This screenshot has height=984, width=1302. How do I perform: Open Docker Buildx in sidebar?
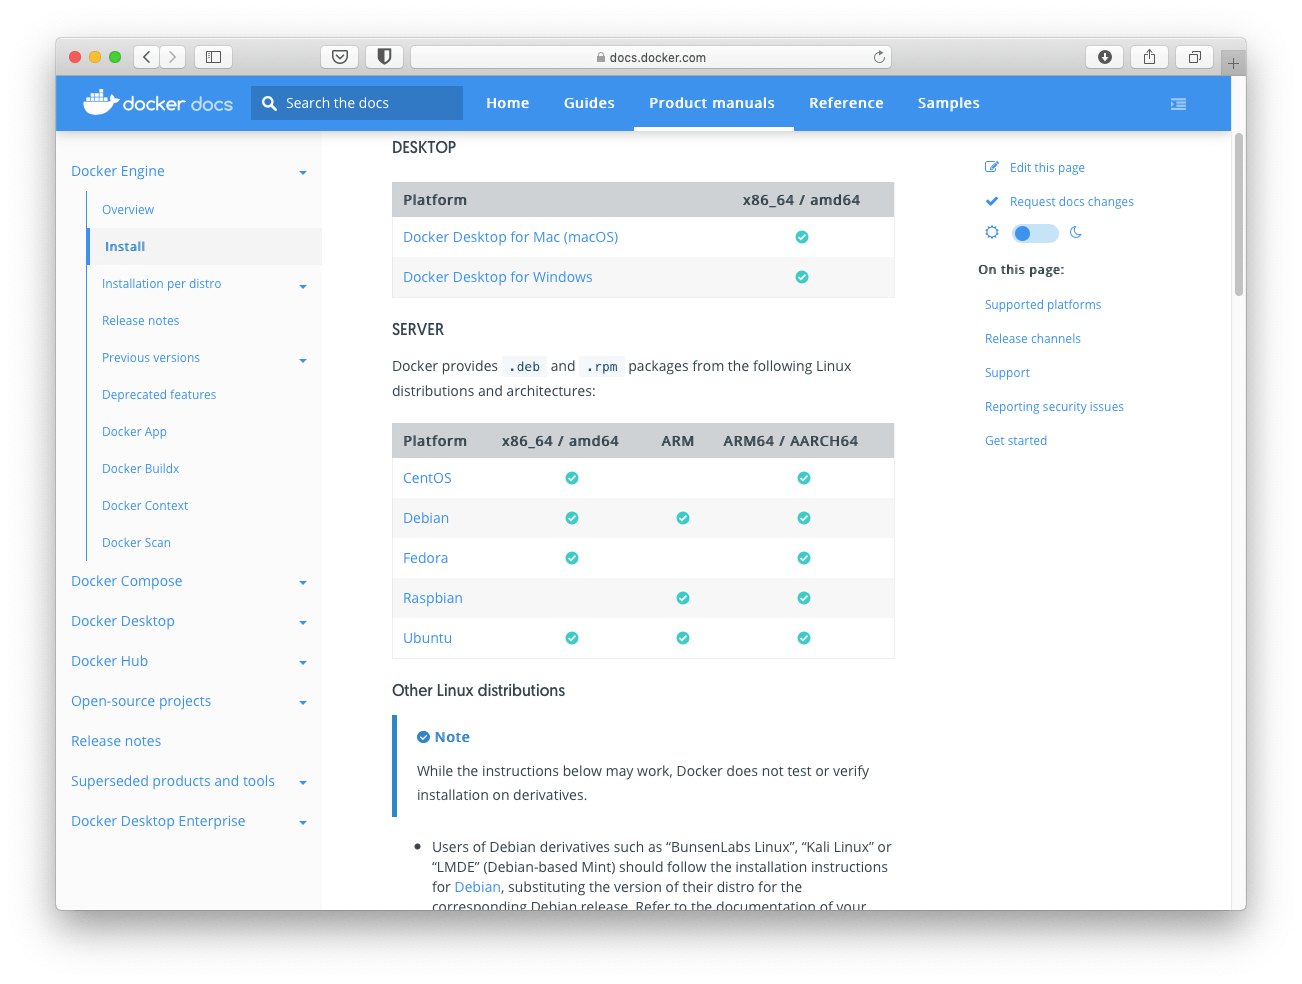(x=141, y=469)
